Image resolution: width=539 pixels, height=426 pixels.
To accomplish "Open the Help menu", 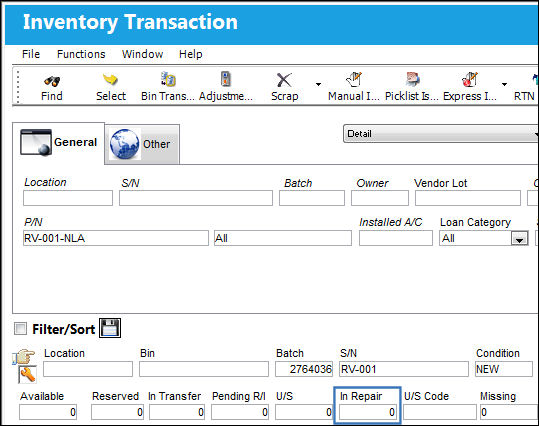I will pyautogui.click(x=190, y=54).
